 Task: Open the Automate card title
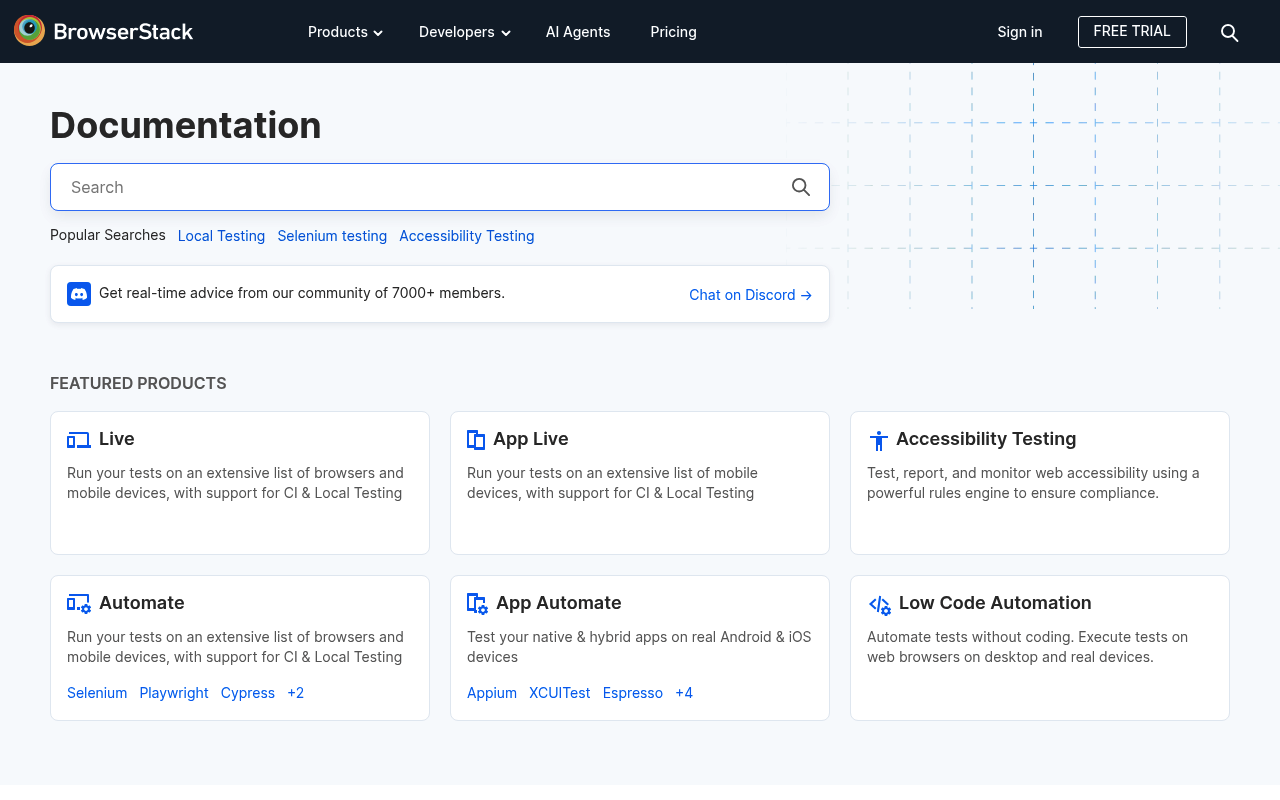click(142, 603)
